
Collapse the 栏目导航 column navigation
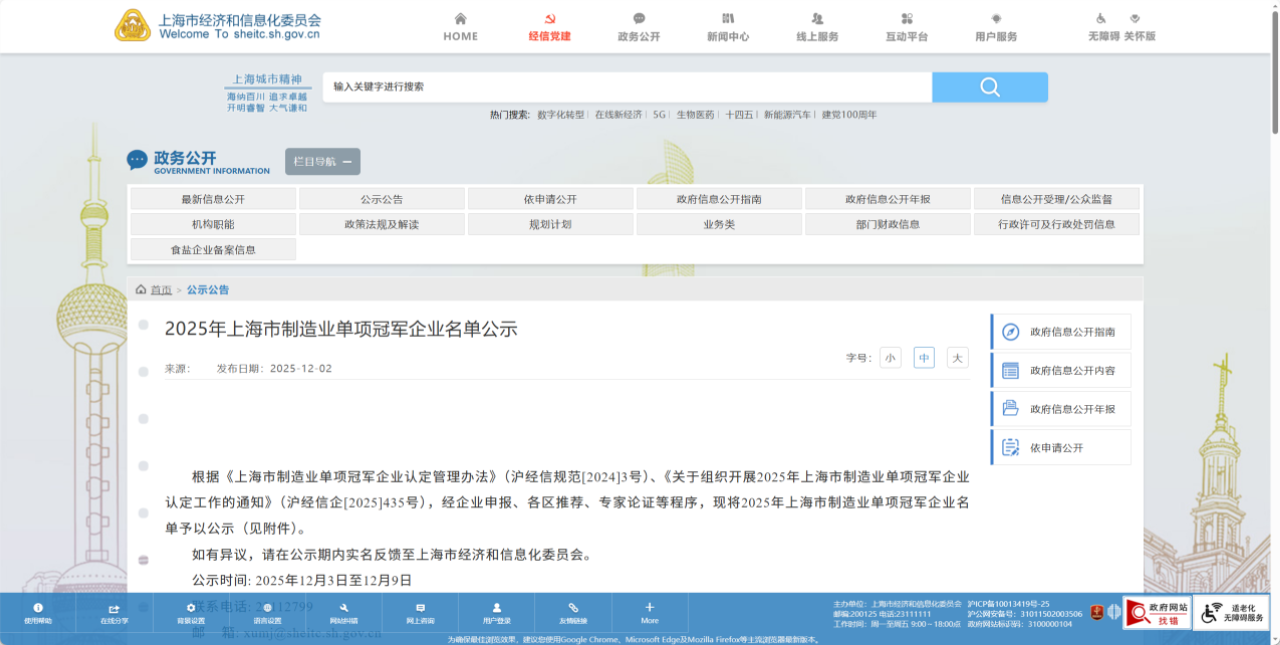coord(322,162)
